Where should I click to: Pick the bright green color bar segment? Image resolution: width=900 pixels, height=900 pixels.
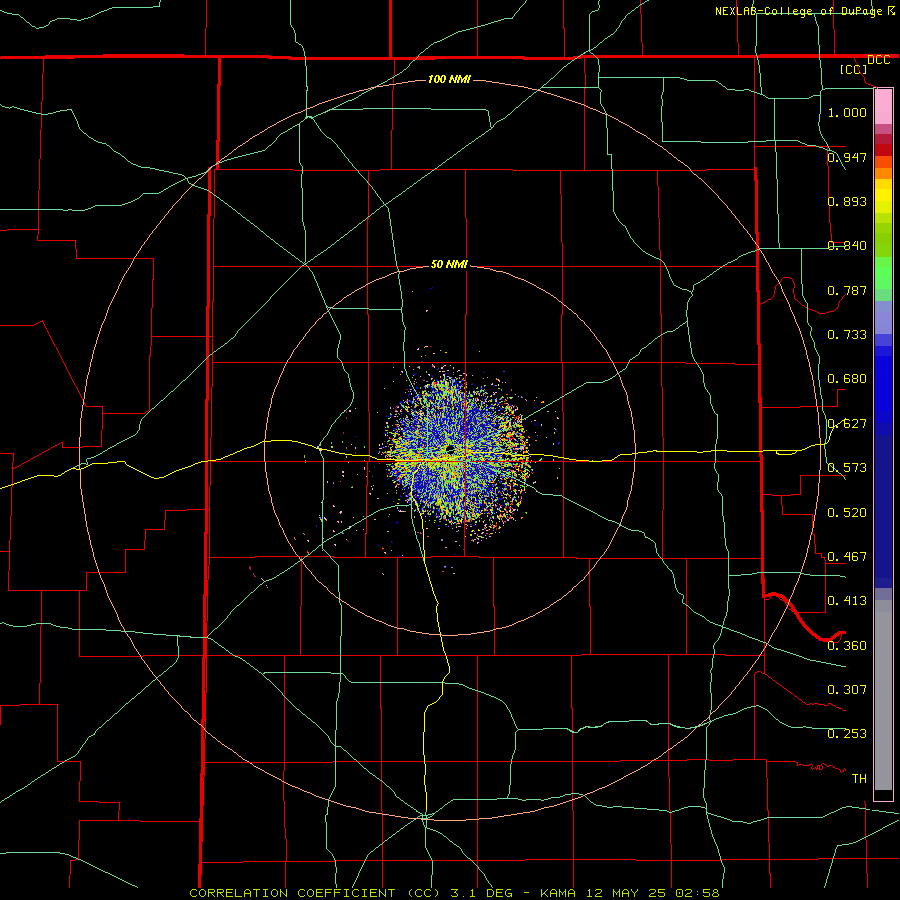click(x=883, y=273)
